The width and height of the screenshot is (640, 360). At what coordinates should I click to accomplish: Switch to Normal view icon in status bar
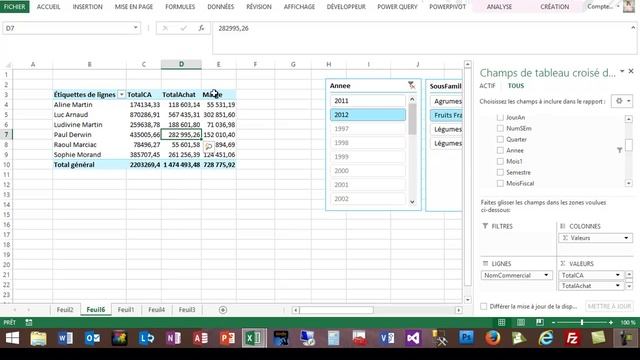(502, 322)
